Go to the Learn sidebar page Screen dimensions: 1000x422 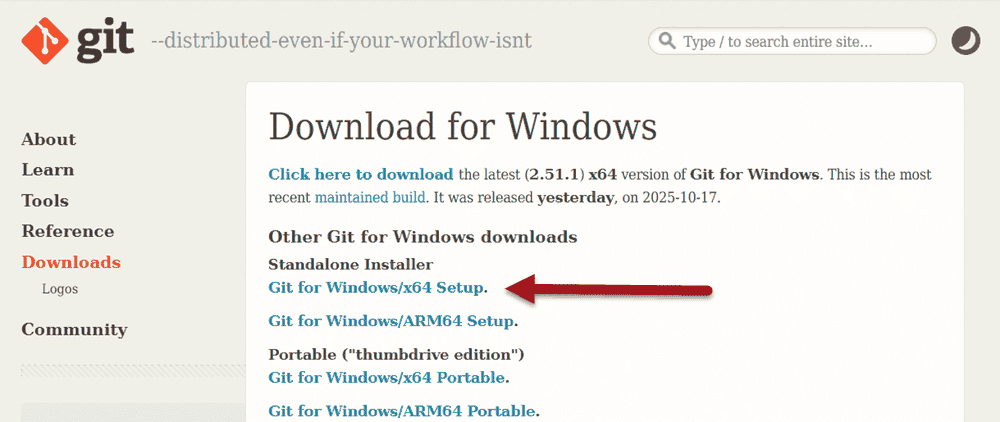[47, 170]
